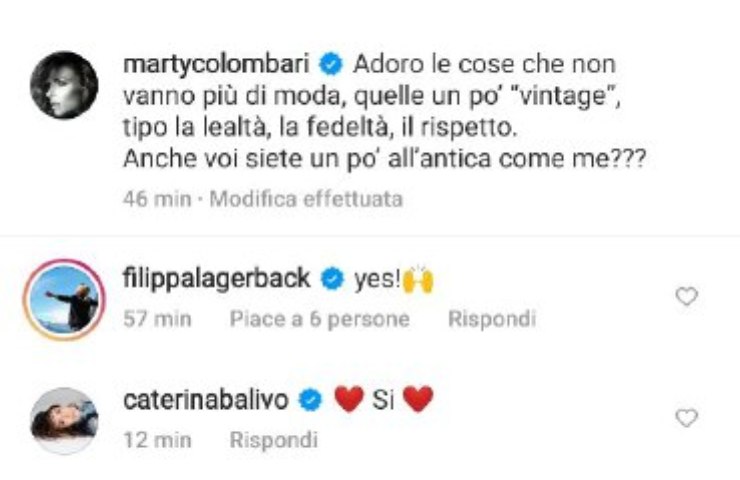Reply to caterinabalivo's comment via Rispondi
The image size is (740, 480).
pyautogui.click(x=274, y=440)
